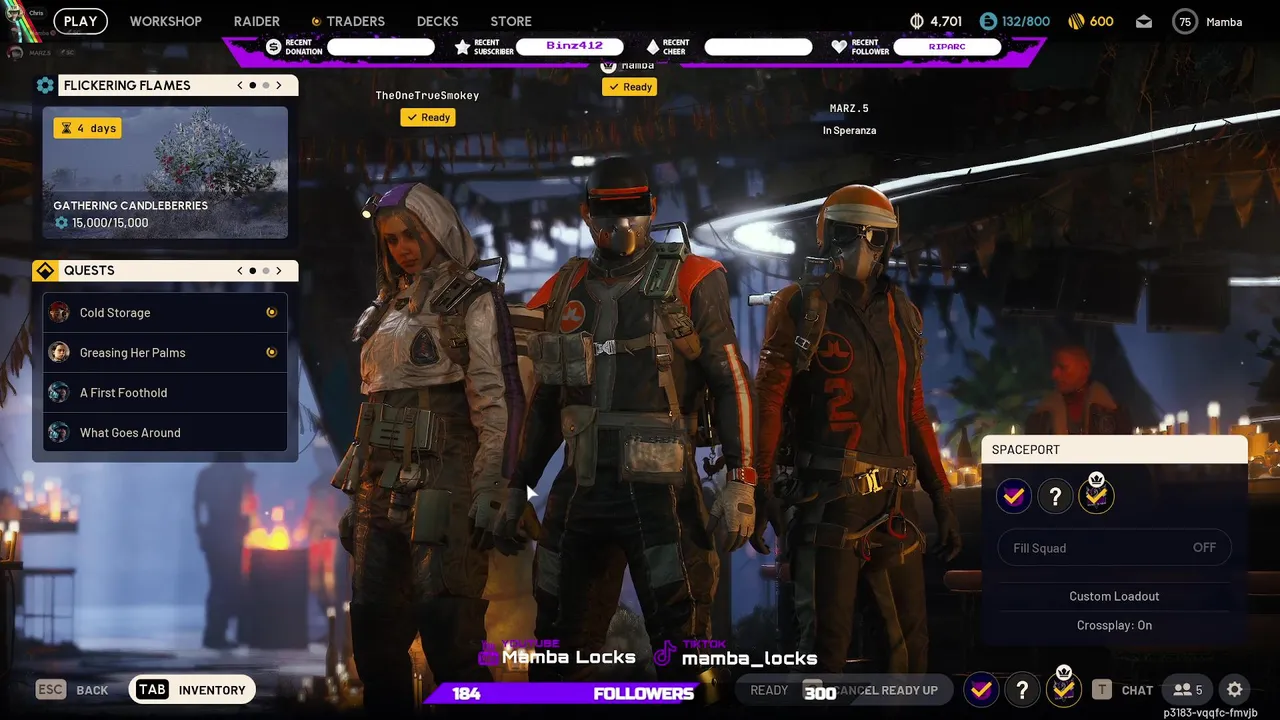Open the social friends list showing 5
Viewport: 1280px width, 720px height.
tap(1188, 689)
